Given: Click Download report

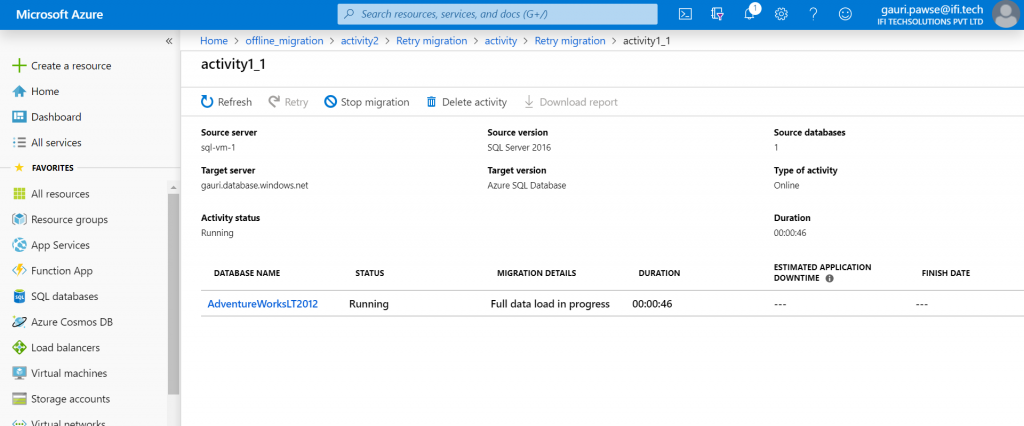Looking at the screenshot, I should (570, 102).
